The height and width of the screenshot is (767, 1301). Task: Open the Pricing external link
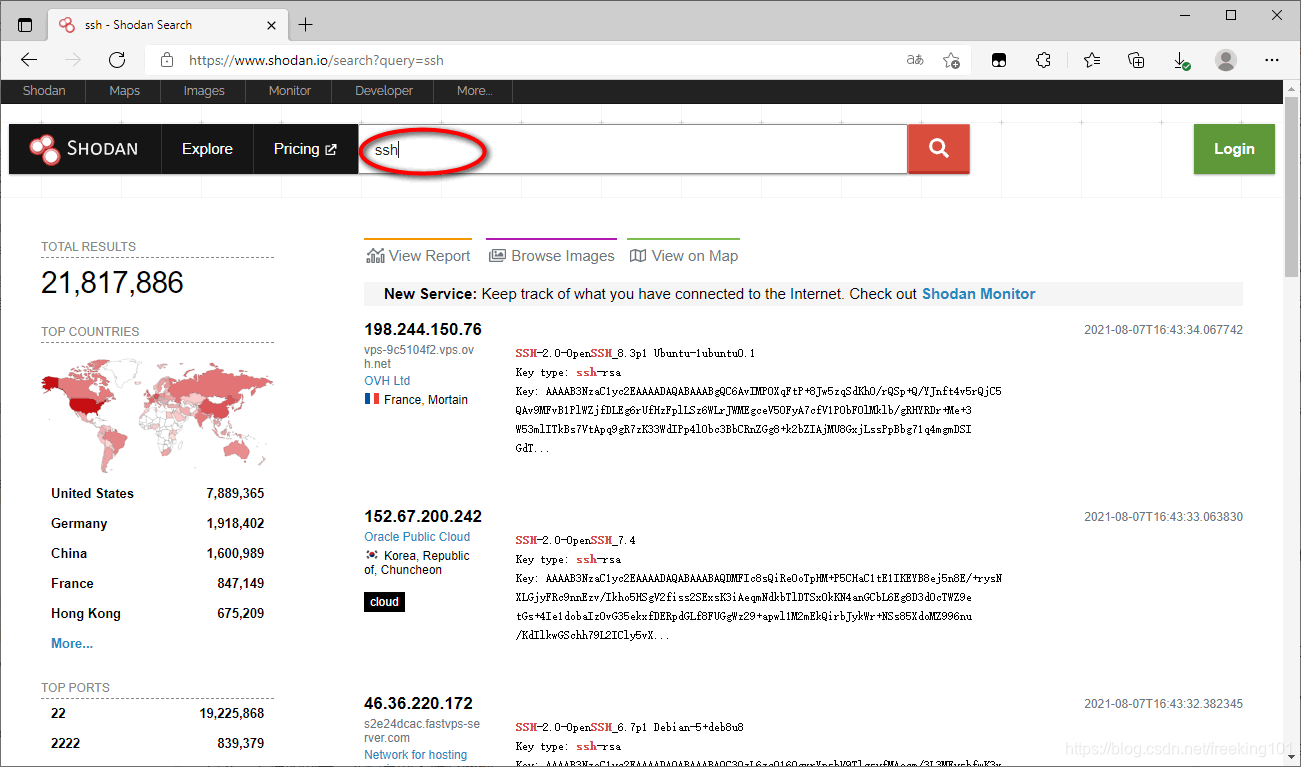305,149
